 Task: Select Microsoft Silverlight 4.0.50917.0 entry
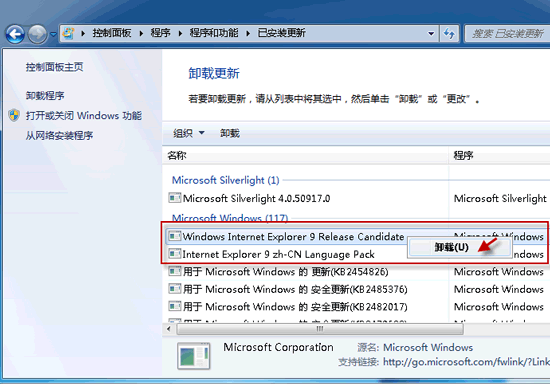(x=256, y=198)
